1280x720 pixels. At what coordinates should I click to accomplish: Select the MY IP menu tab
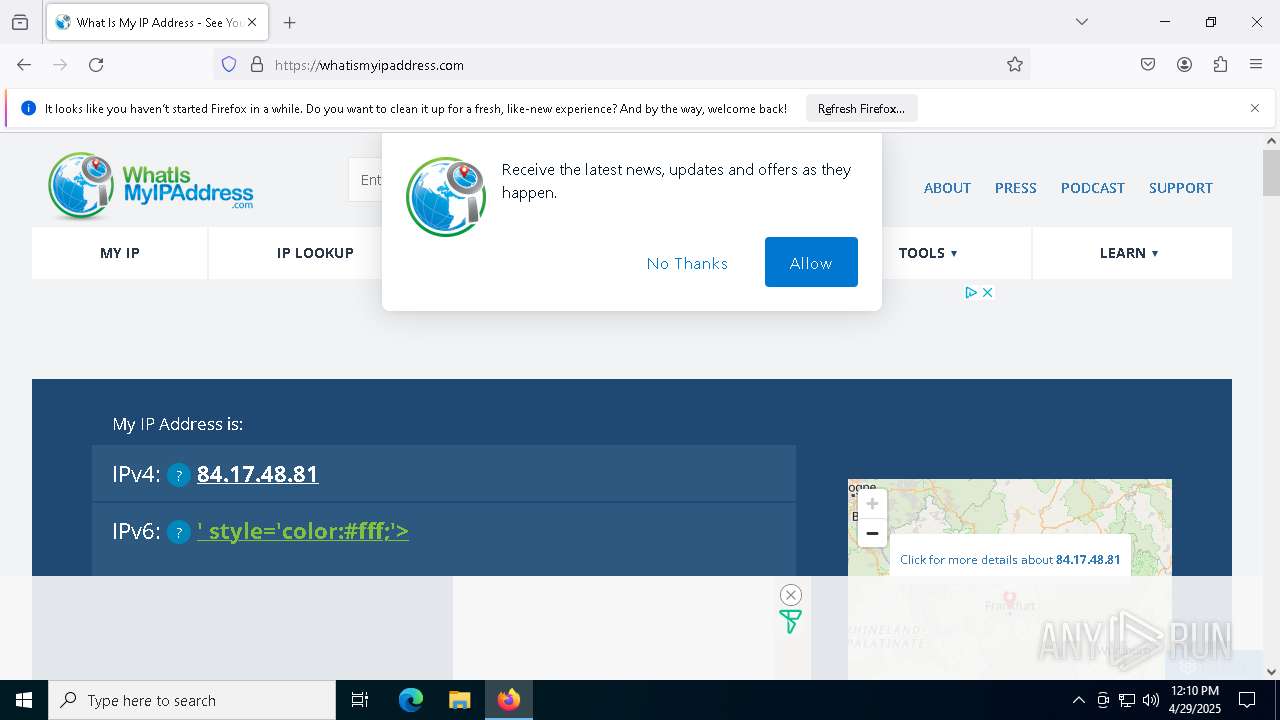(120, 253)
